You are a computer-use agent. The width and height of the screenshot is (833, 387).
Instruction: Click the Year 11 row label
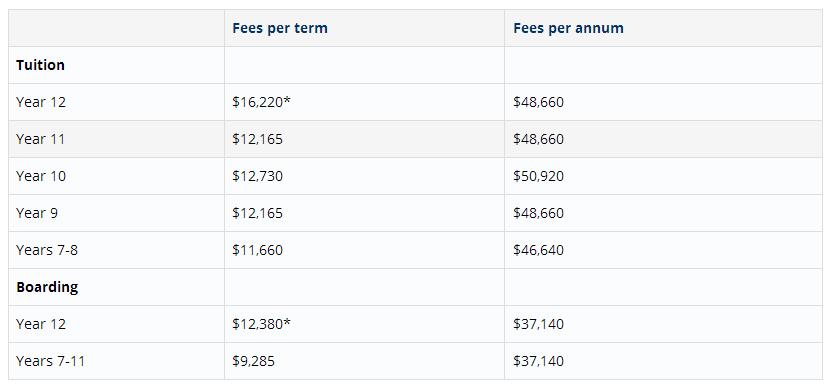pyautogui.click(x=40, y=139)
